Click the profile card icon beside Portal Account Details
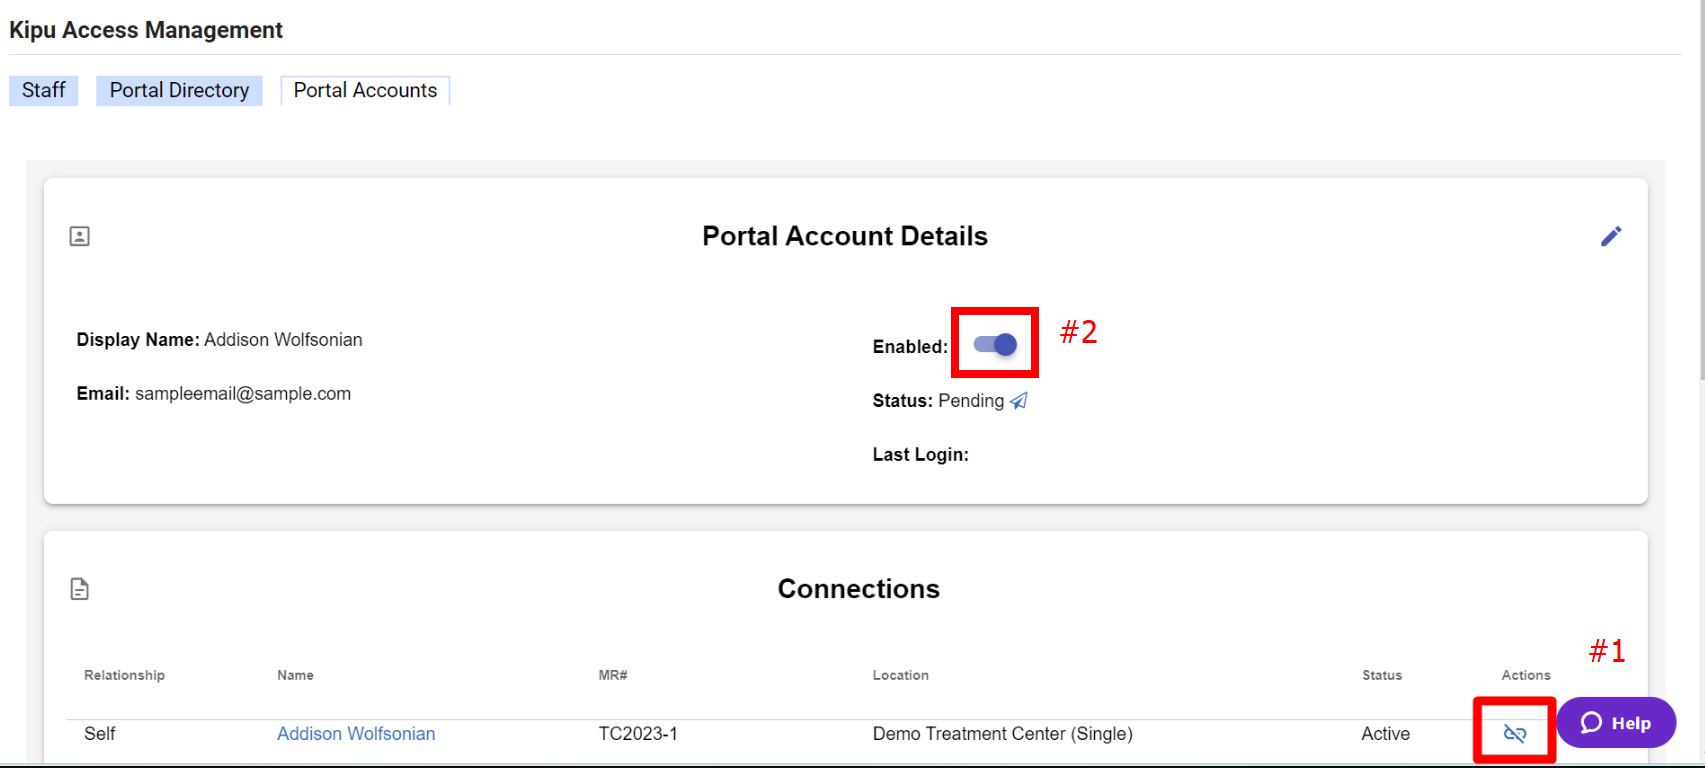1705x768 pixels. [x=80, y=236]
